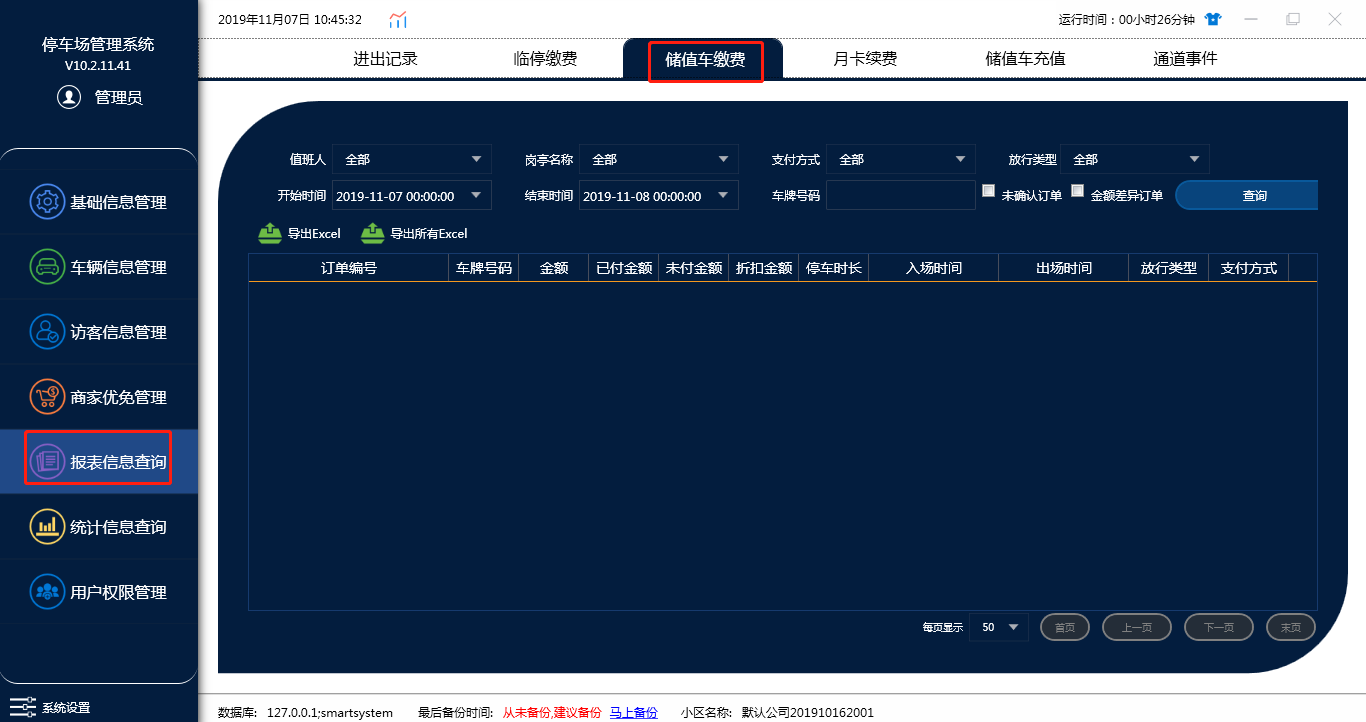This screenshot has height=722, width=1366.
Task: Open the 岗亭名称 dropdown
Action: tap(659, 159)
